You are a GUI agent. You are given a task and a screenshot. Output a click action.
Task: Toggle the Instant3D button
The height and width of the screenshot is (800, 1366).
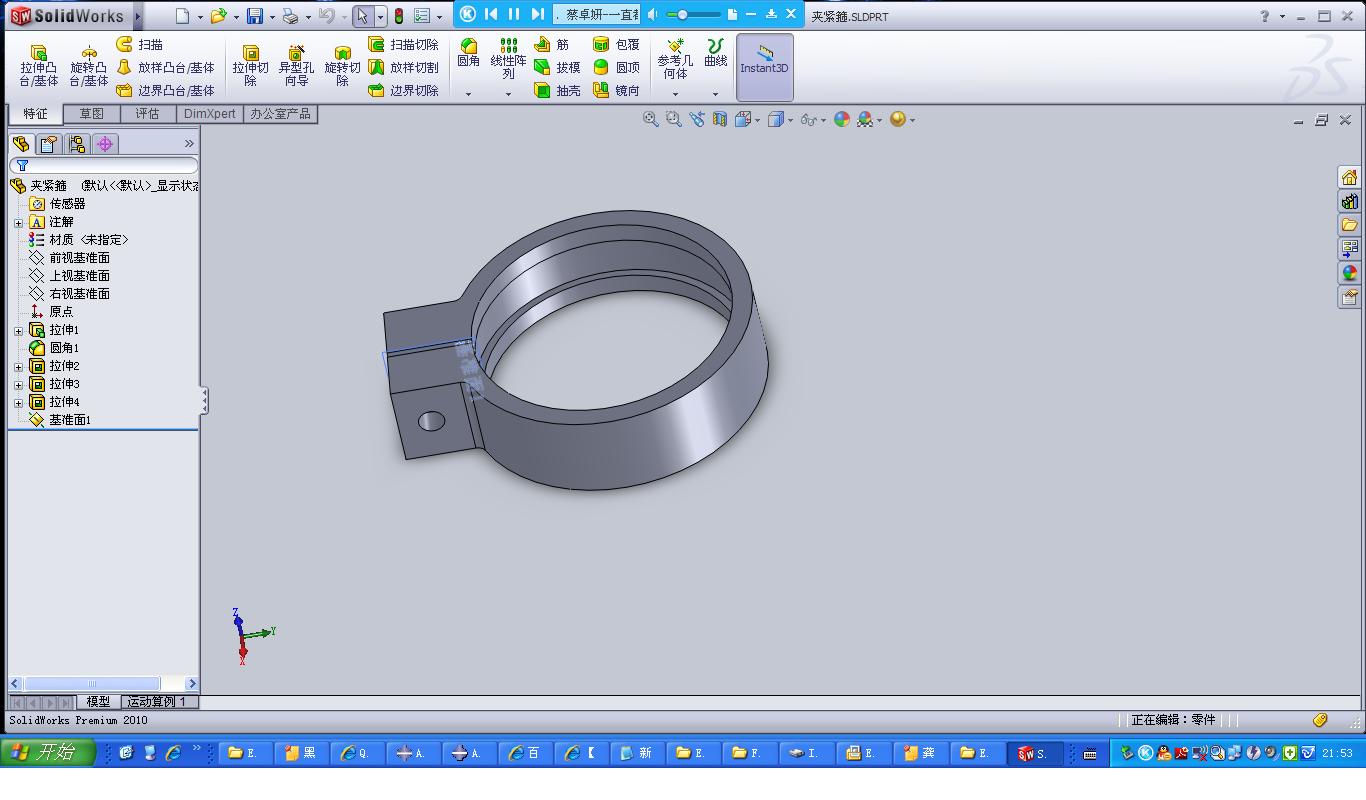pos(764,67)
